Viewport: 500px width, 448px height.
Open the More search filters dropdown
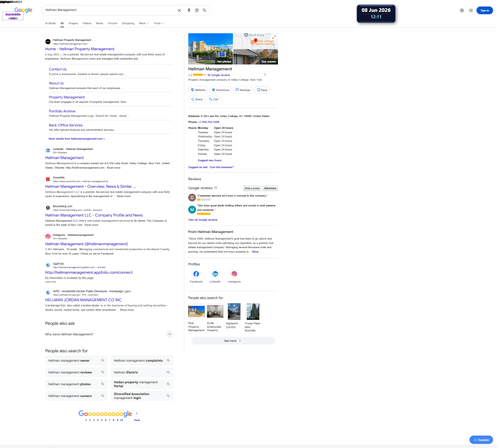[143, 23]
